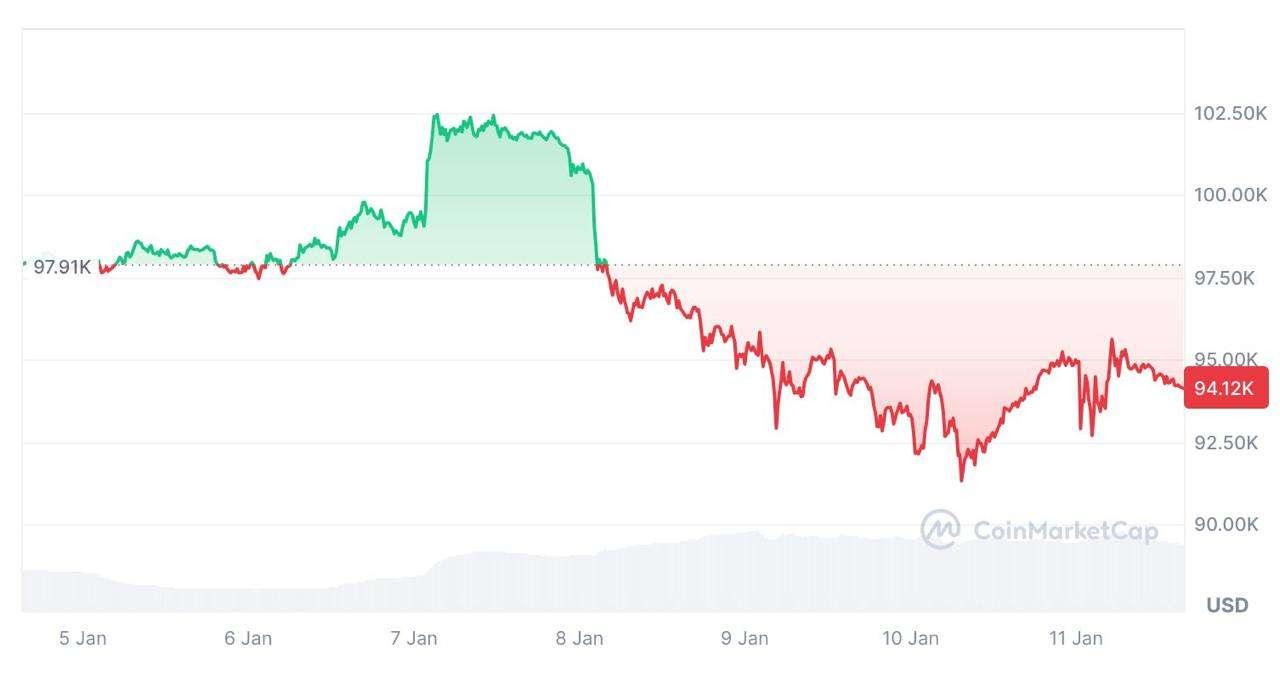Click the 102.50K price axis label
Screen dimensions: 1280x683
tap(1230, 114)
